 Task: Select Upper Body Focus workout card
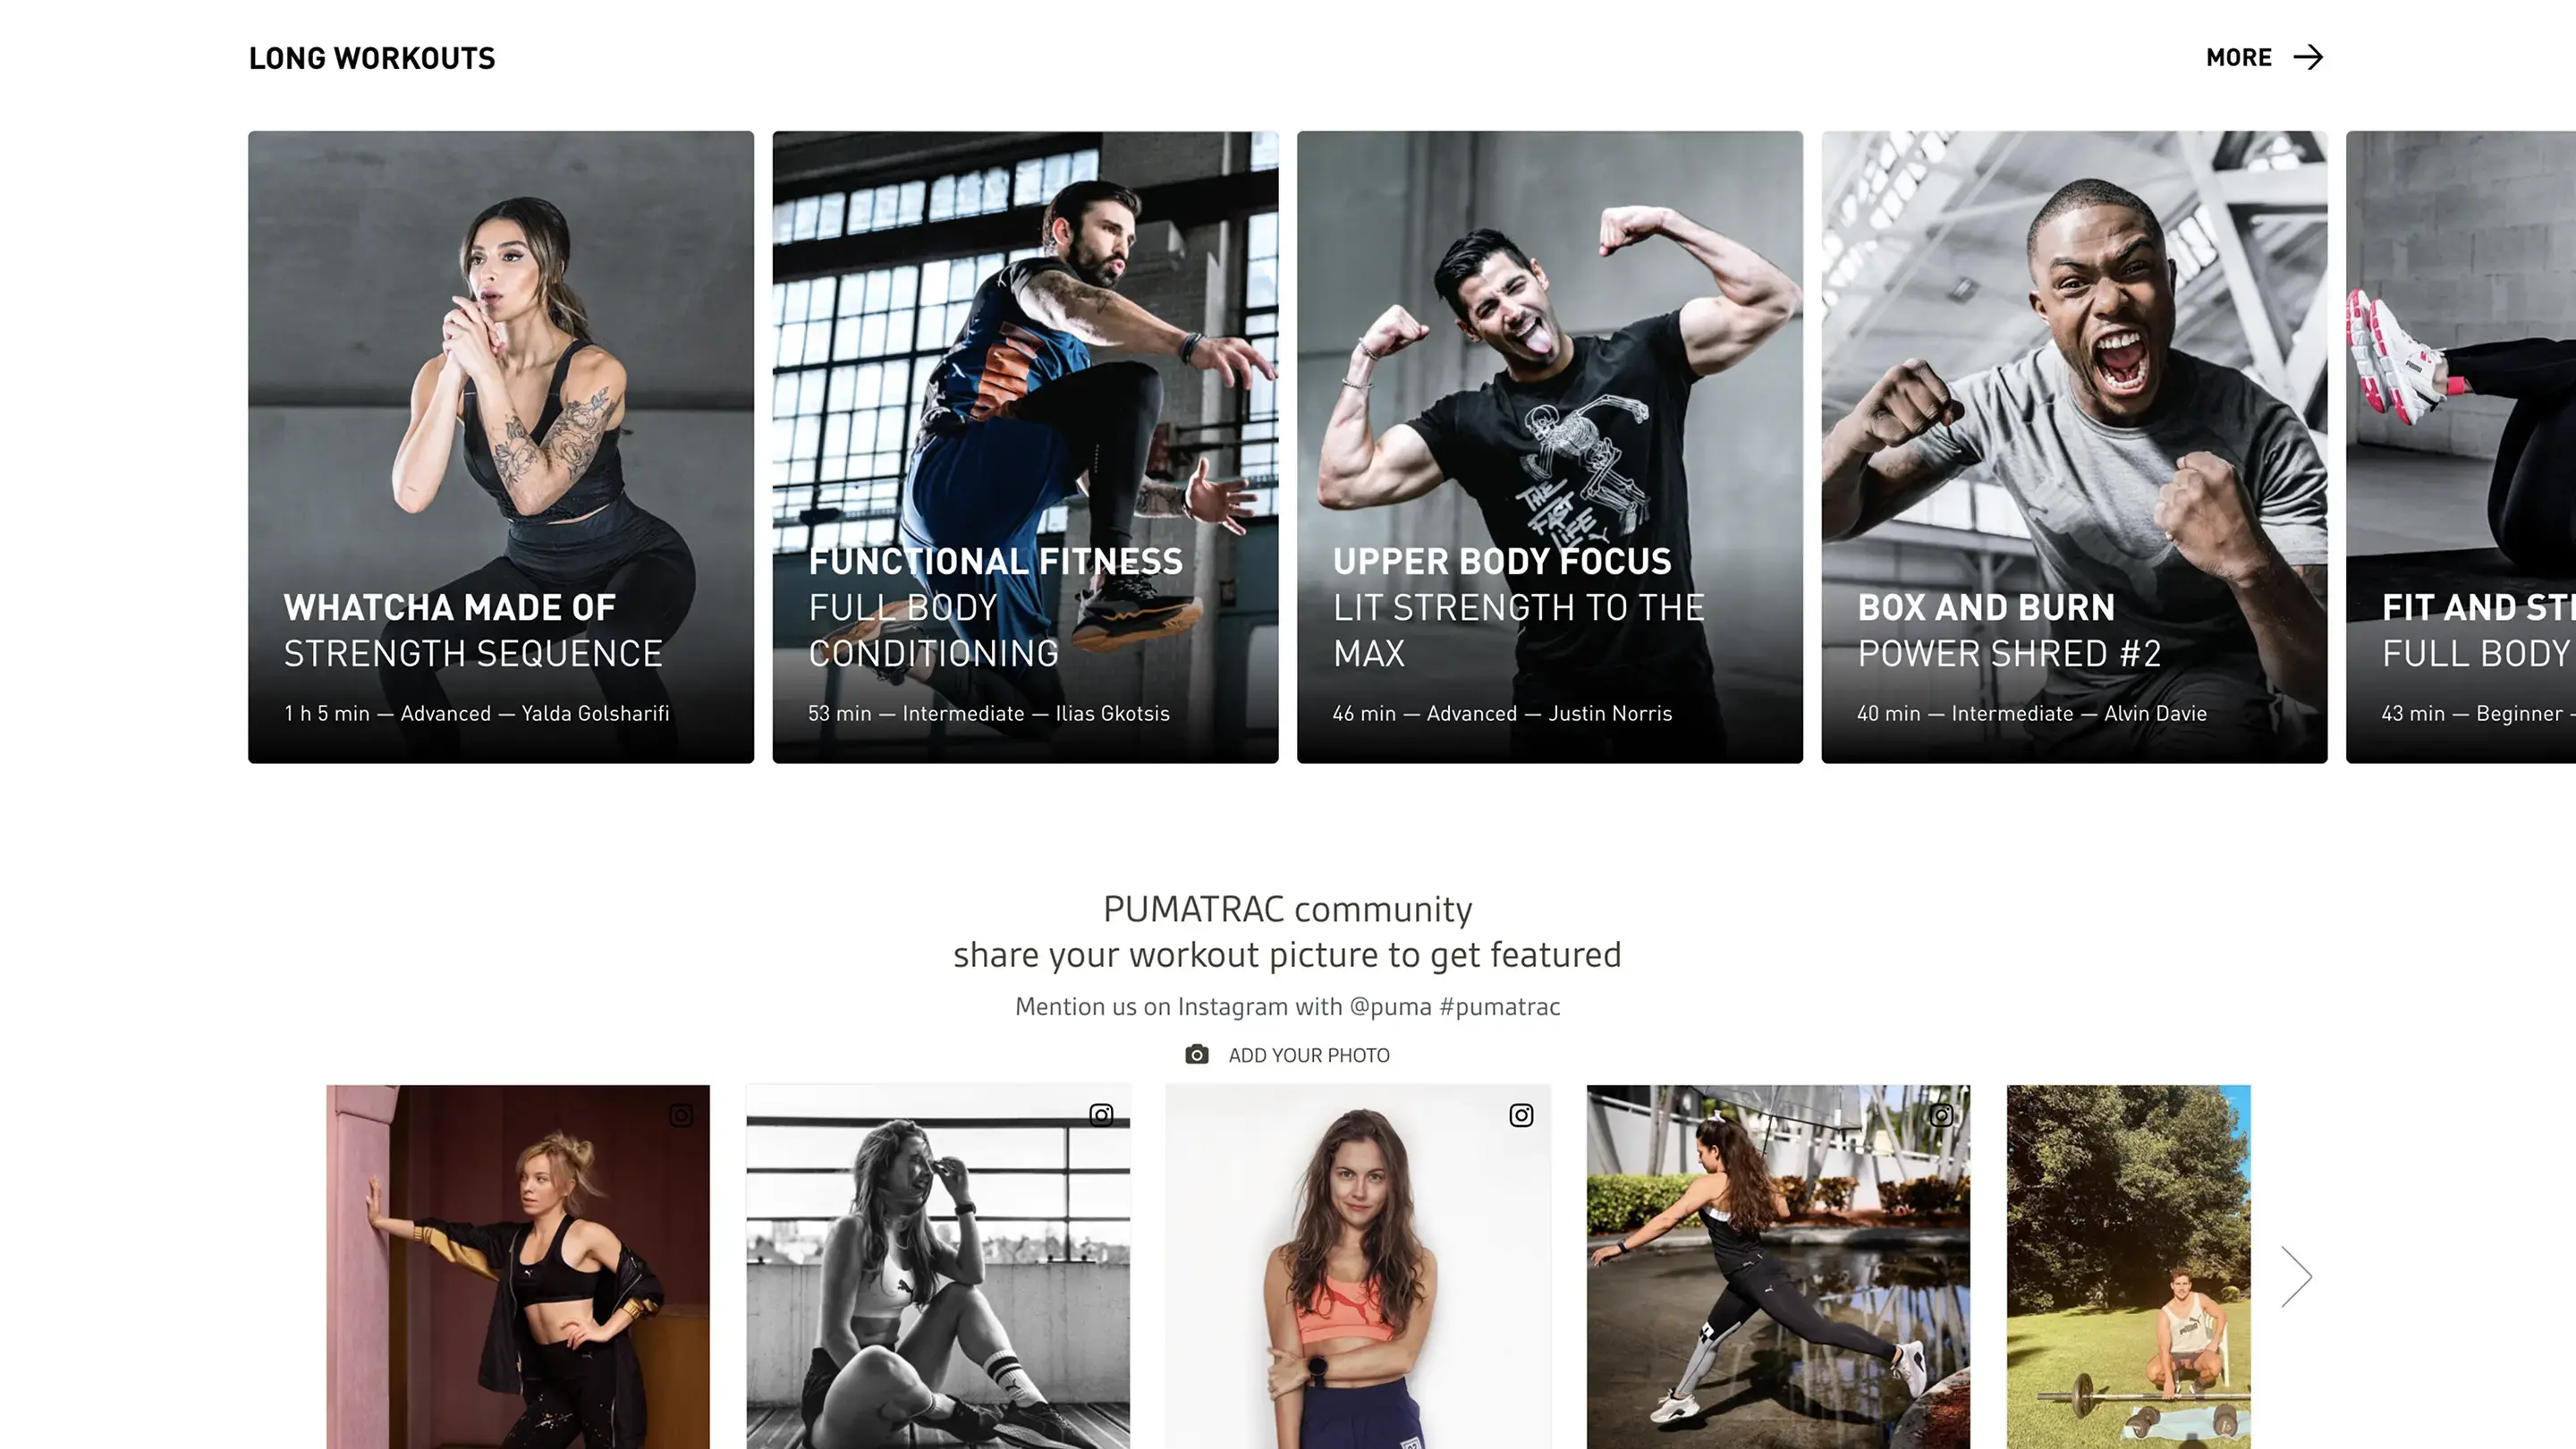pyautogui.click(x=1550, y=447)
